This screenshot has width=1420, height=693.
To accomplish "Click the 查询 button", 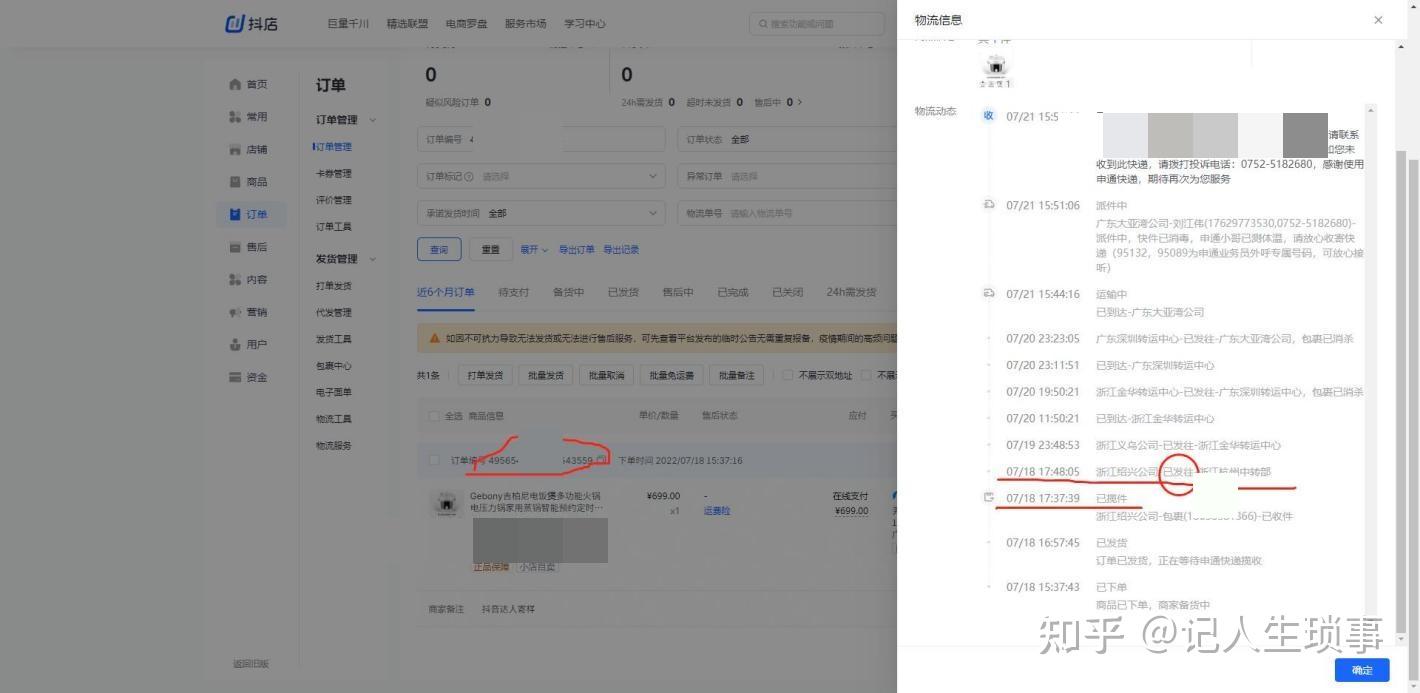I will coord(439,249).
